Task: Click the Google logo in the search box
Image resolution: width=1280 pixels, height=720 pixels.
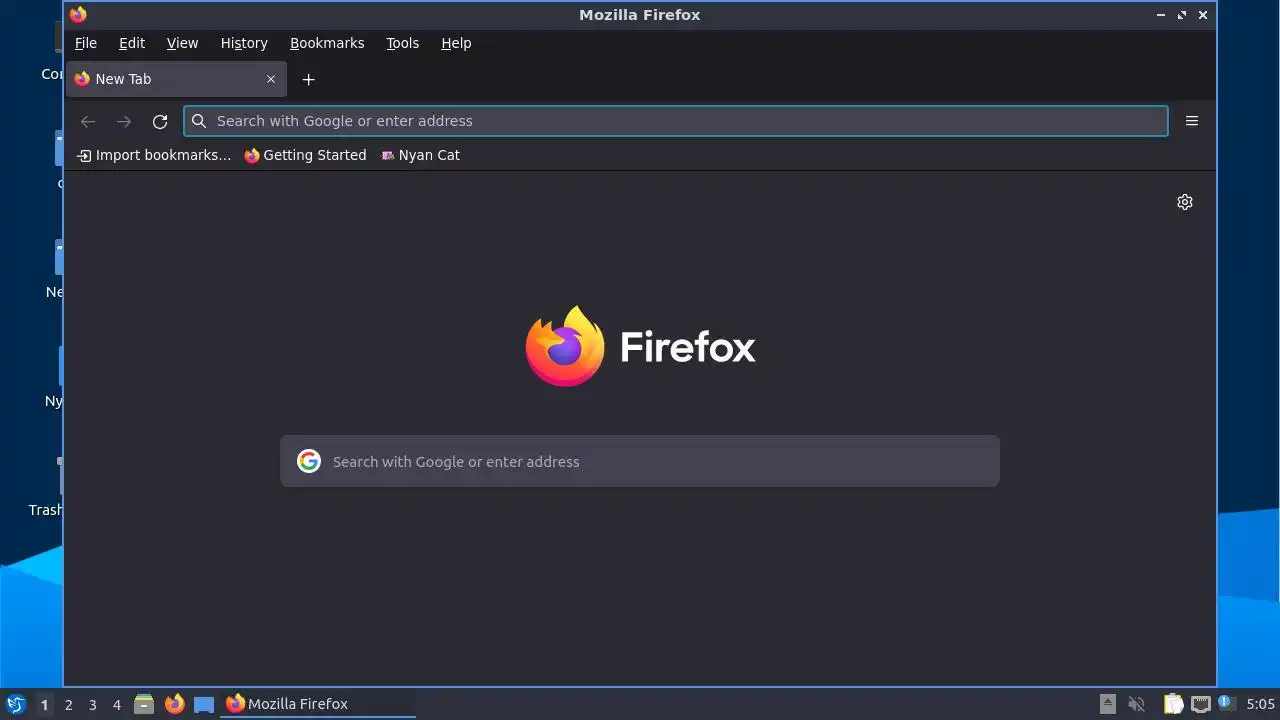Action: (309, 461)
